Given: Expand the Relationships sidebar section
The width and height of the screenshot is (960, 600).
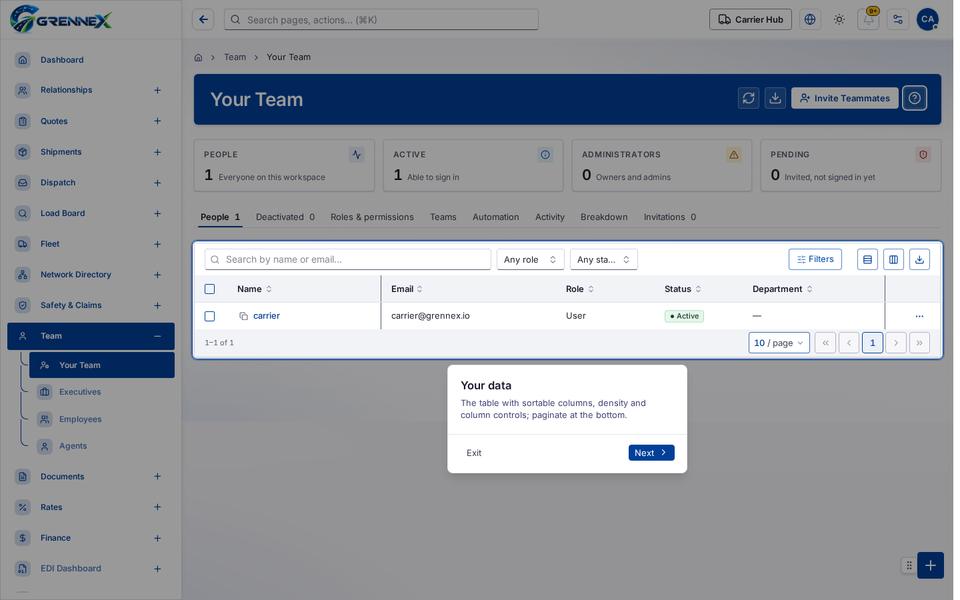Looking at the screenshot, I should 157,91.
